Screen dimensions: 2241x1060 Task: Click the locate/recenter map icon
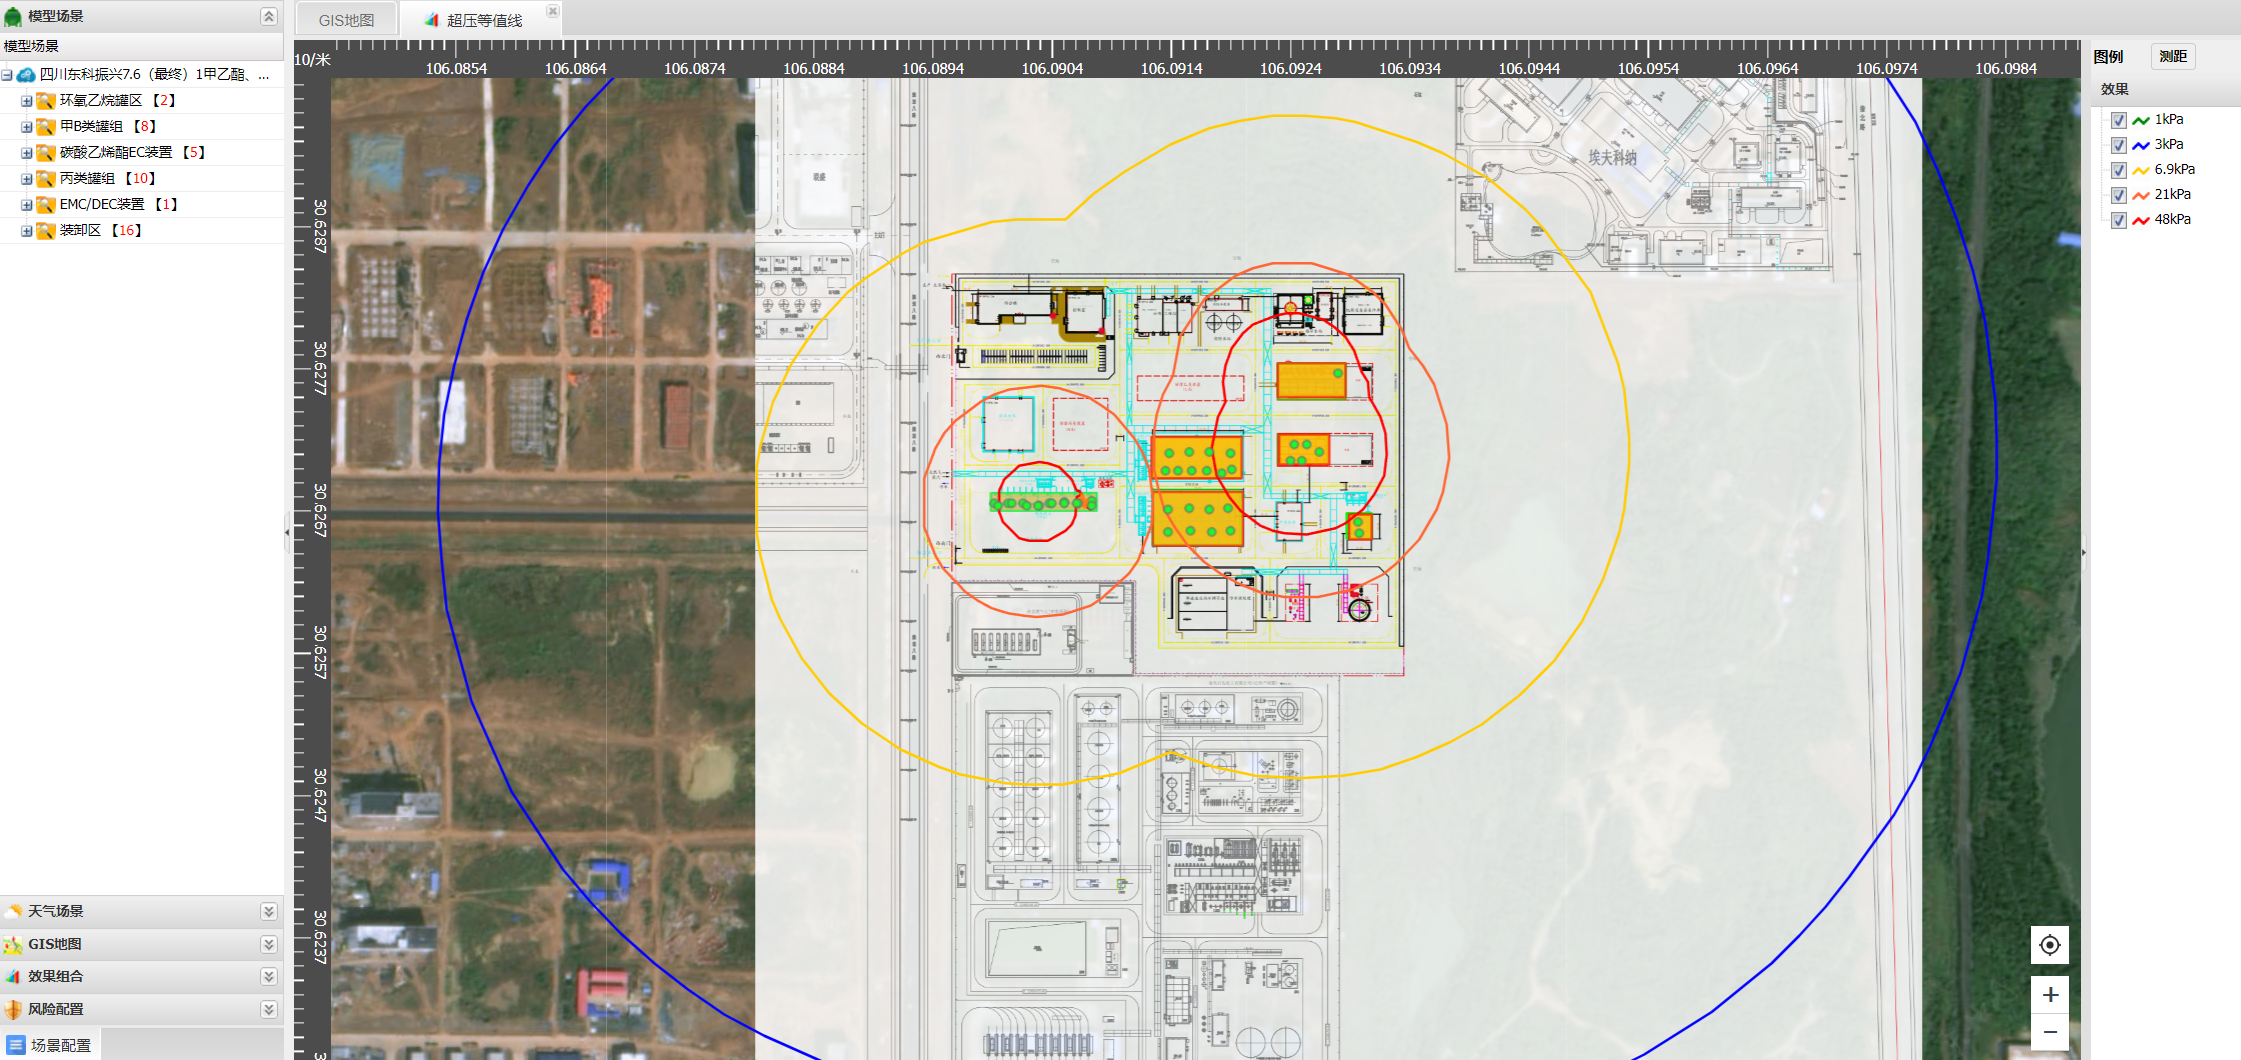2049,945
